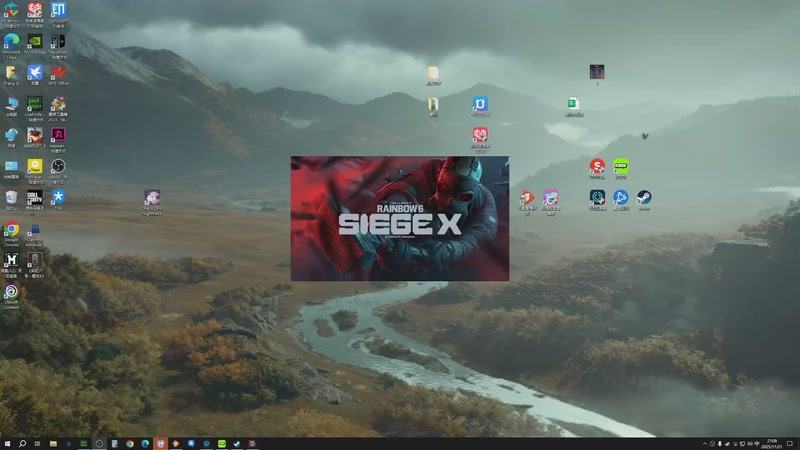
Task: Select the blue asterisk desktop shortcut
Action: point(58,197)
